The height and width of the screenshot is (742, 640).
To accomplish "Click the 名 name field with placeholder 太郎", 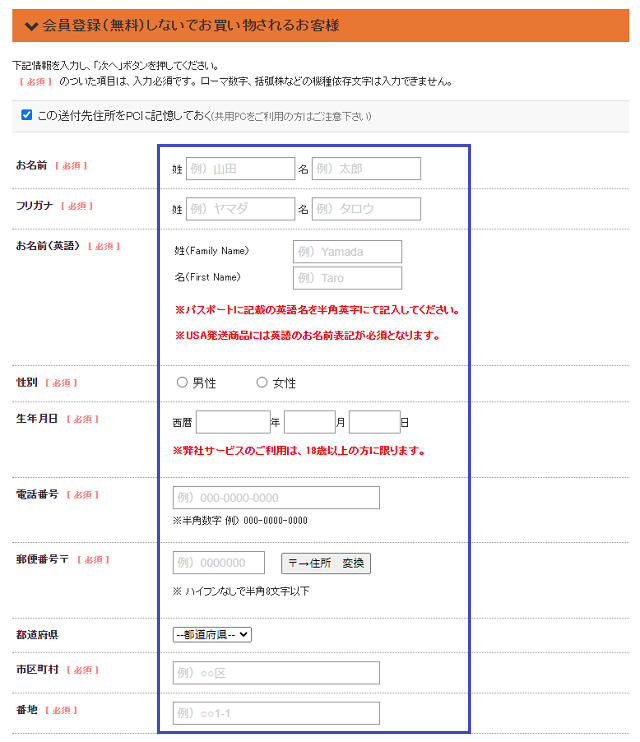I will [x=366, y=169].
